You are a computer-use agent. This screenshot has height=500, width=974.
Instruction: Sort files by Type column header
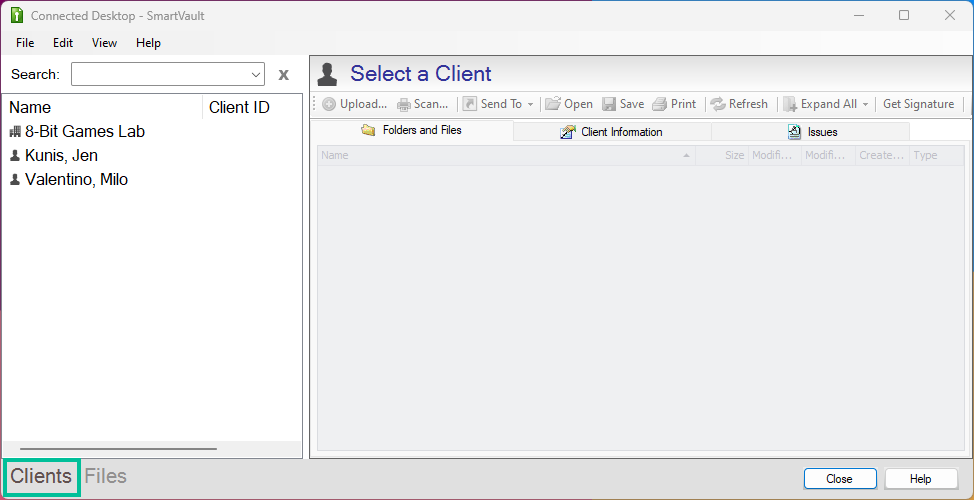tap(936, 155)
